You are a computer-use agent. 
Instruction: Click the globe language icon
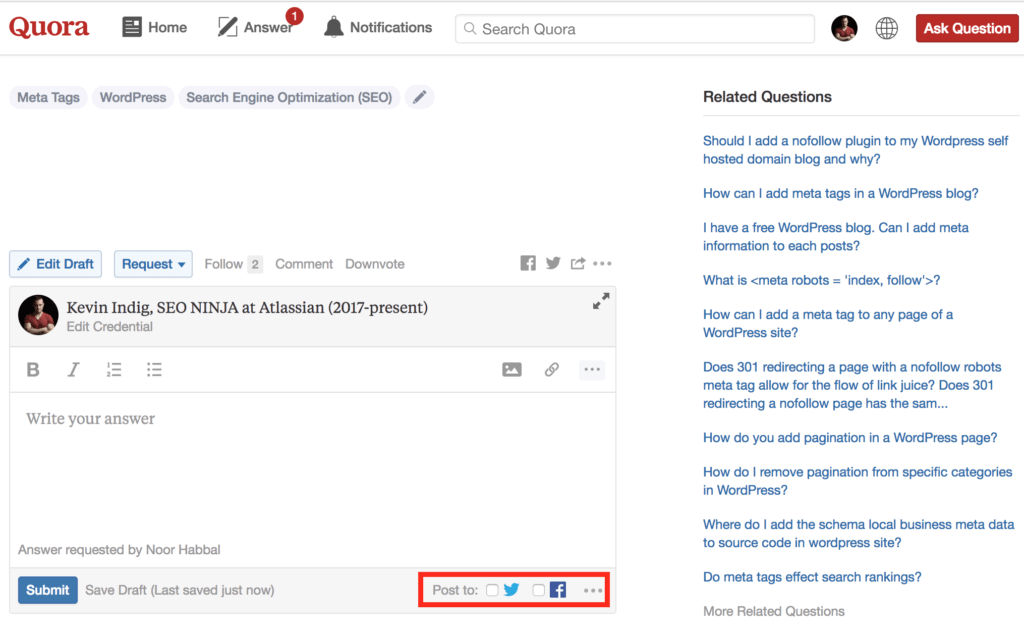click(x=886, y=28)
